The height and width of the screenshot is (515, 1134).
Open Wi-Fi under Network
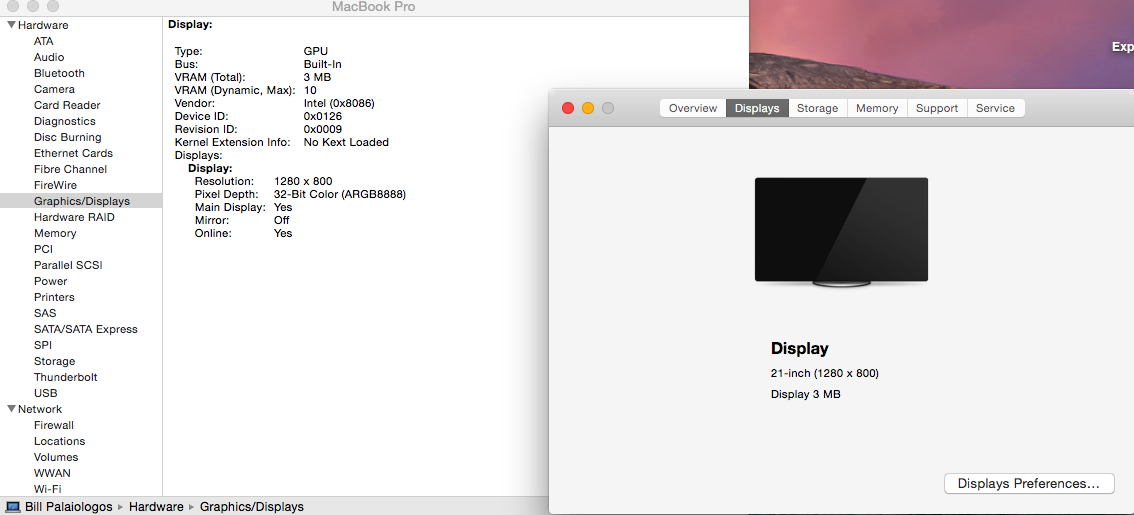pyautogui.click(x=48, y=488)
